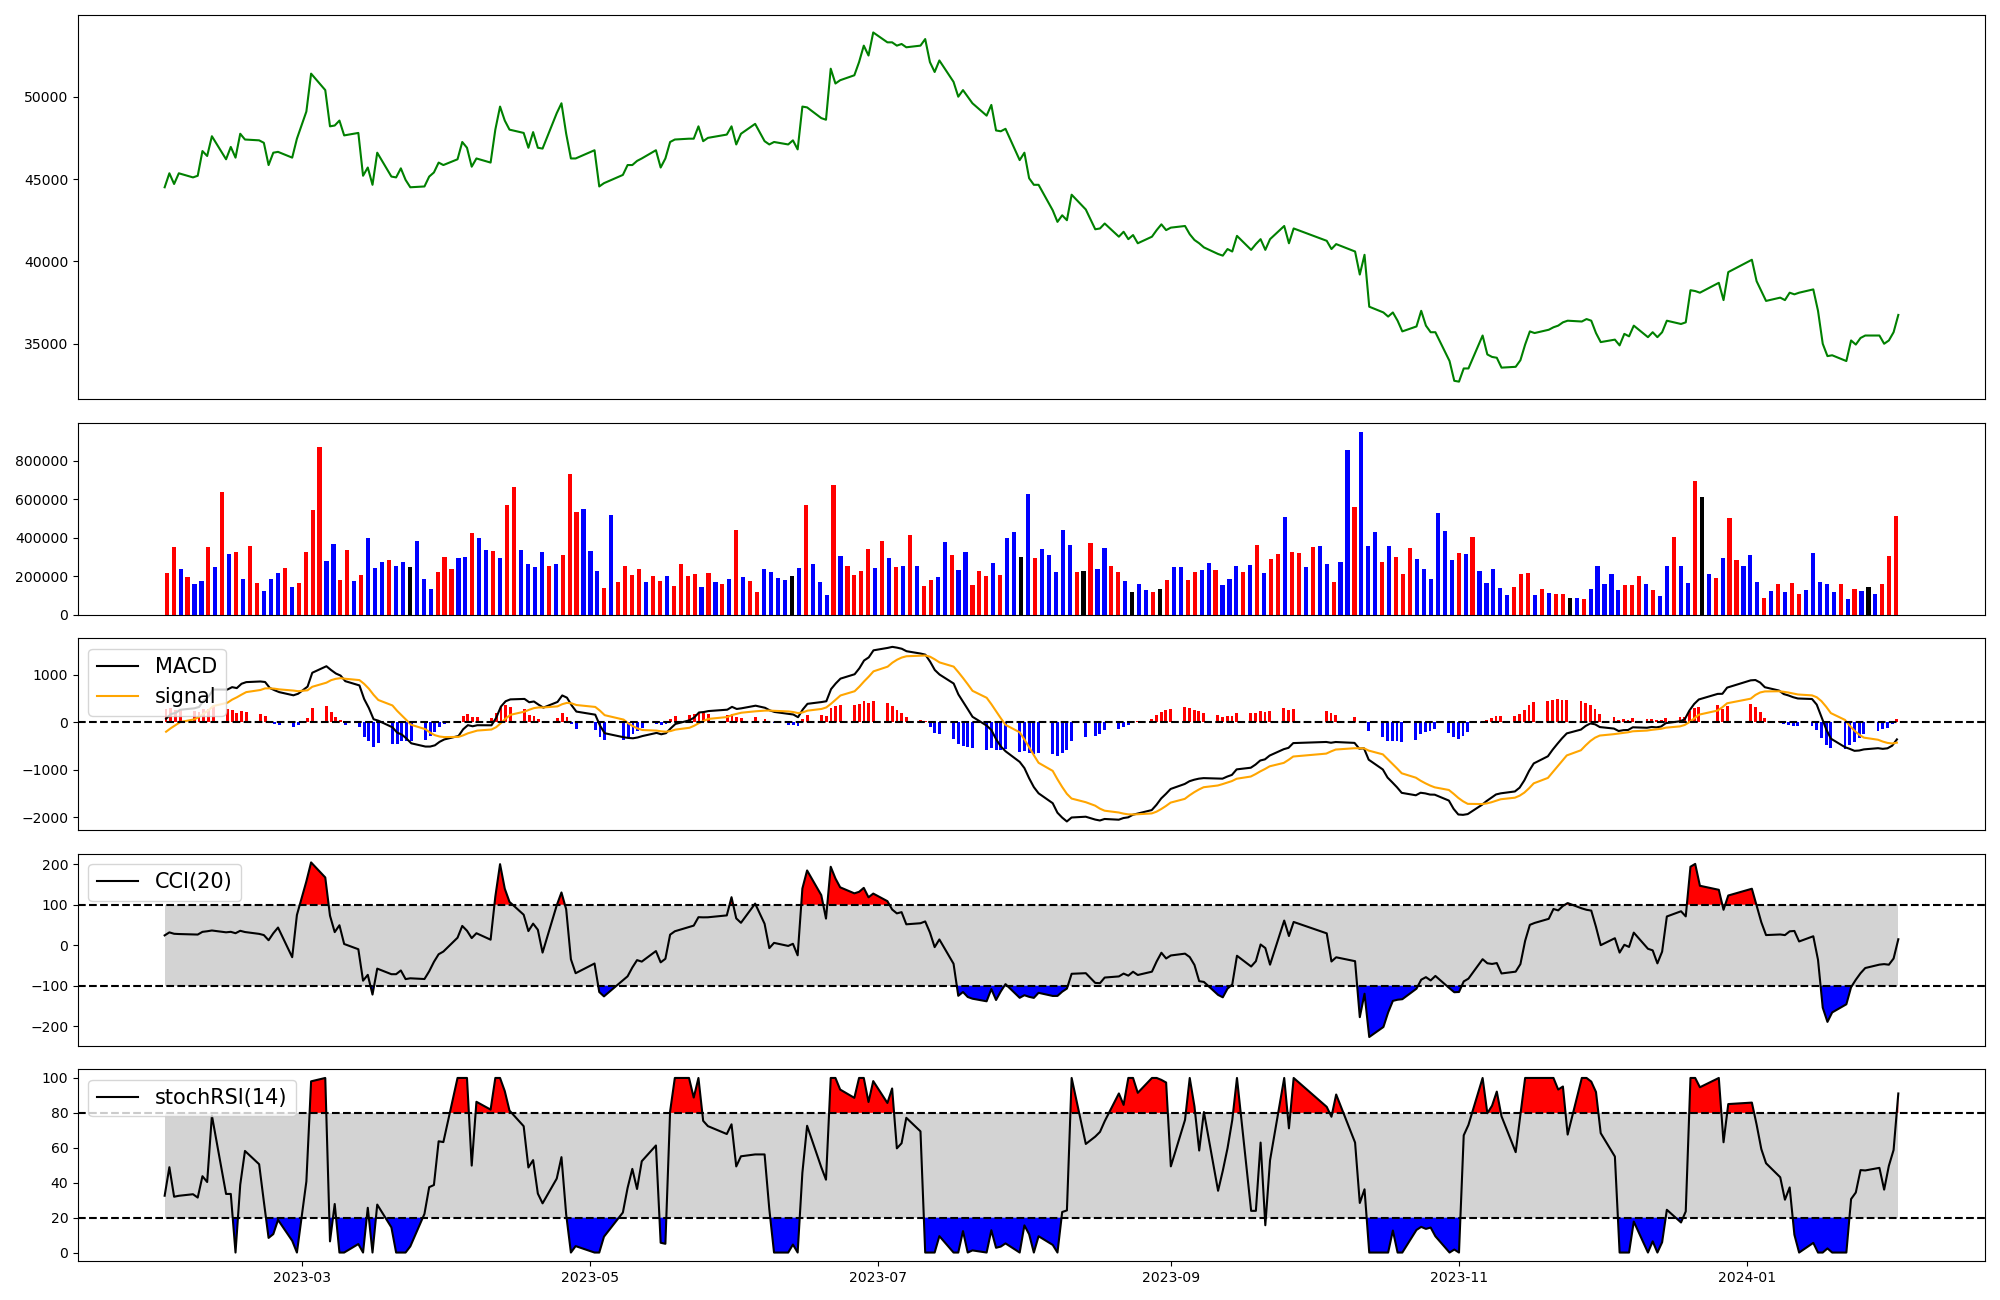
Task: Select the 2023-07 date axis label
Action: point(878,1277)
